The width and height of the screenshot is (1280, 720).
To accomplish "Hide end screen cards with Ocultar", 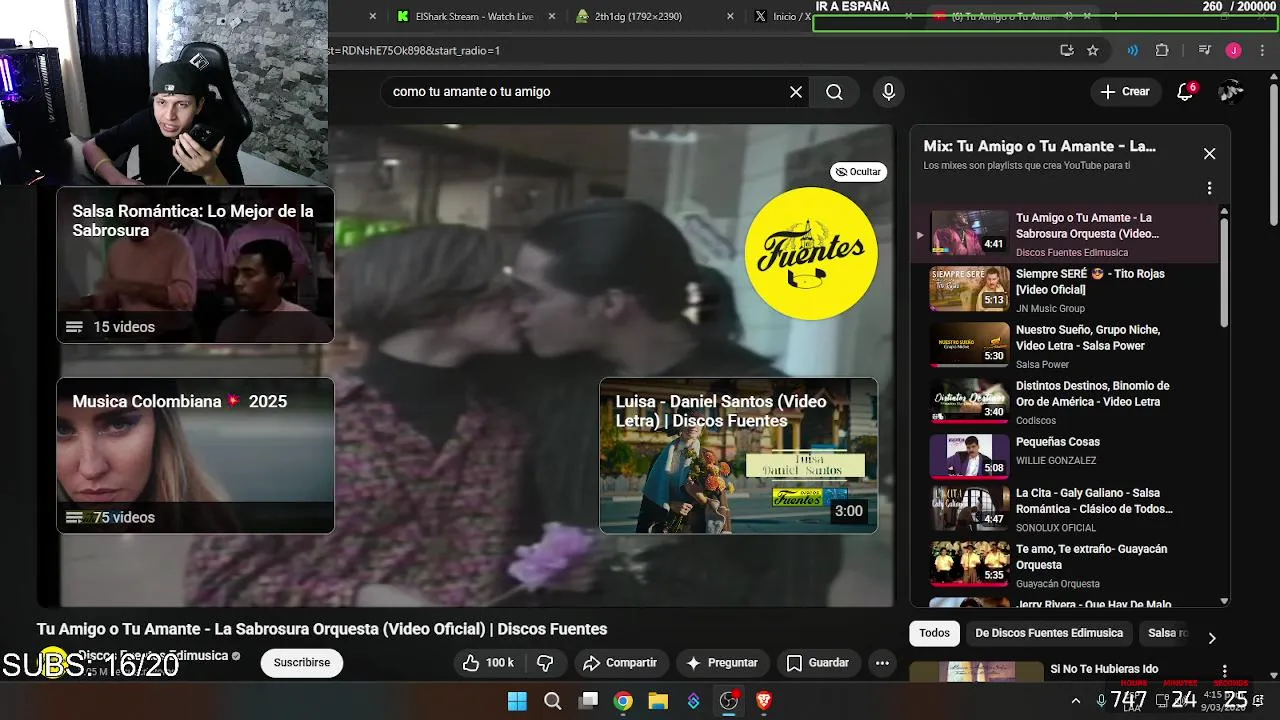I will click(858, 172).
